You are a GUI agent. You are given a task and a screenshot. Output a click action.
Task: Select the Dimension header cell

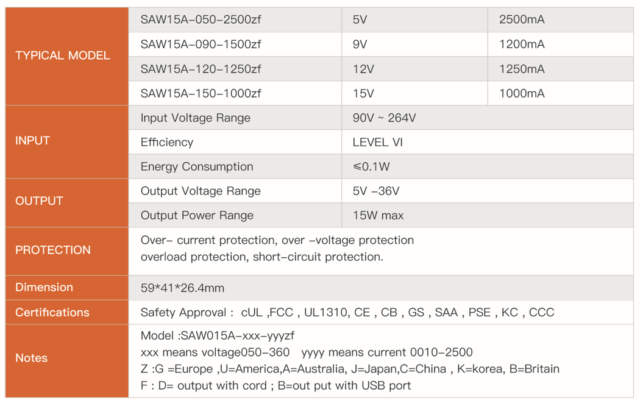pos(44,287)
